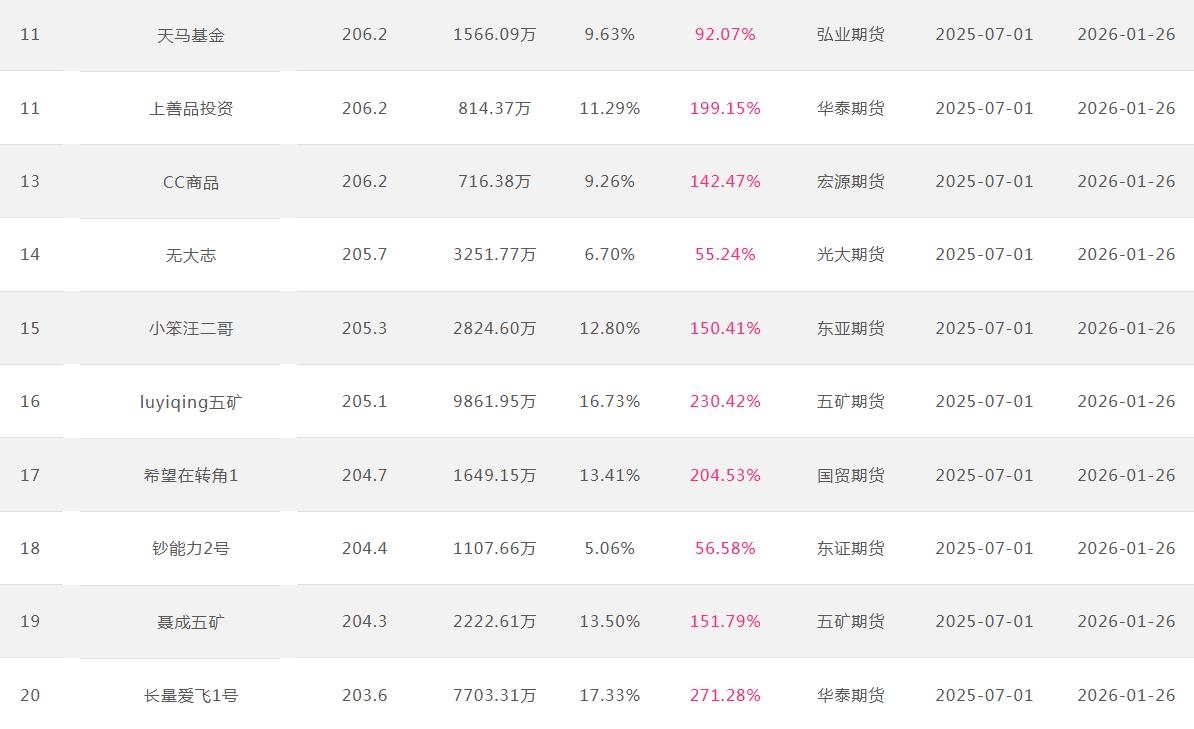Open the CC商品 account
Screen dimensions: 1194x729
[190, 182]
